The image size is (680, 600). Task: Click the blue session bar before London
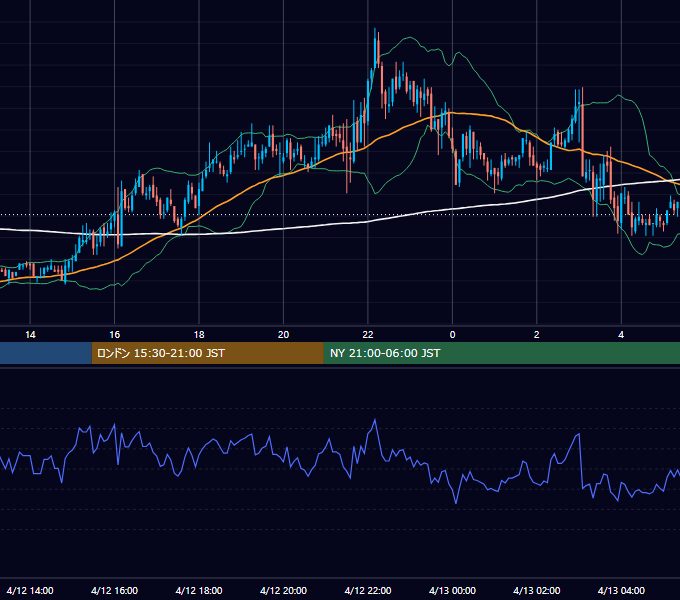point(46,353)
